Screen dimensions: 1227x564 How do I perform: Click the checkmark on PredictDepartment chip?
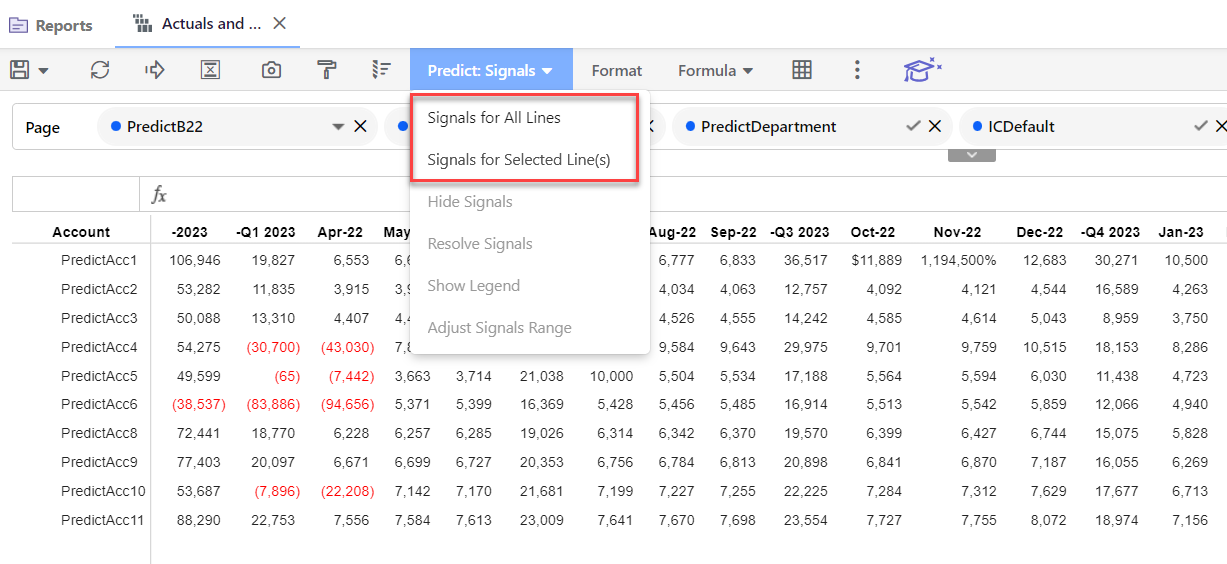point(912,126)
